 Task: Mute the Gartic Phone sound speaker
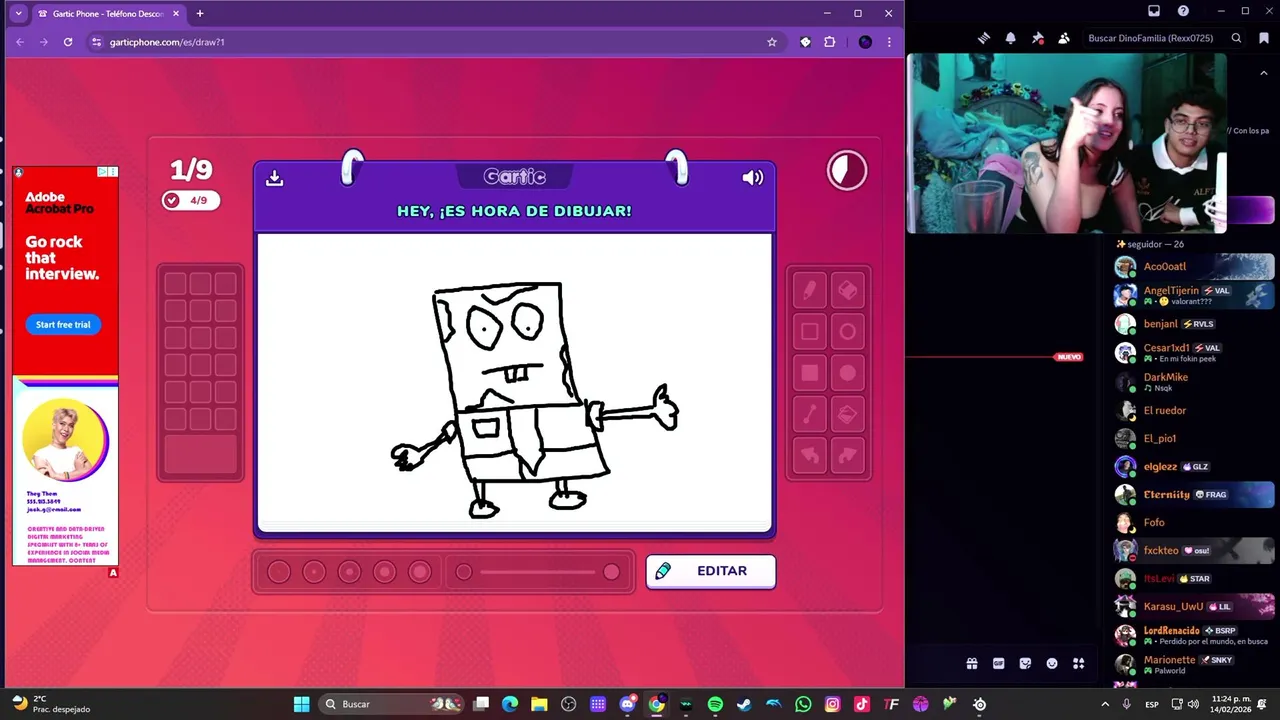pos(753,177)
